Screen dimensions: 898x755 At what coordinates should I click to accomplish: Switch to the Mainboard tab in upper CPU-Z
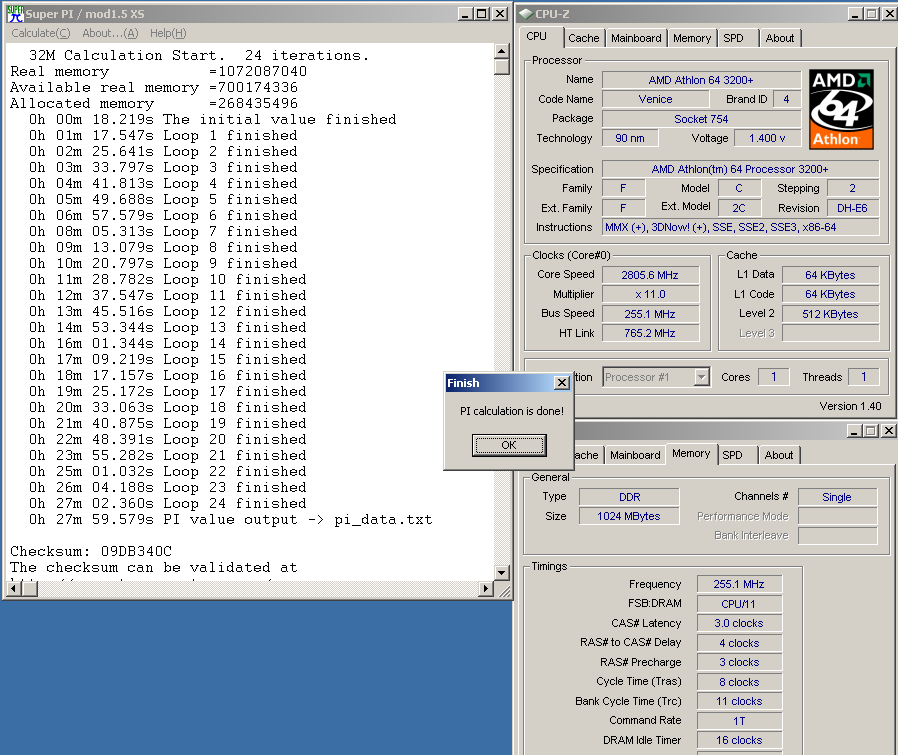pyautogui.click(x=636, y=38)
